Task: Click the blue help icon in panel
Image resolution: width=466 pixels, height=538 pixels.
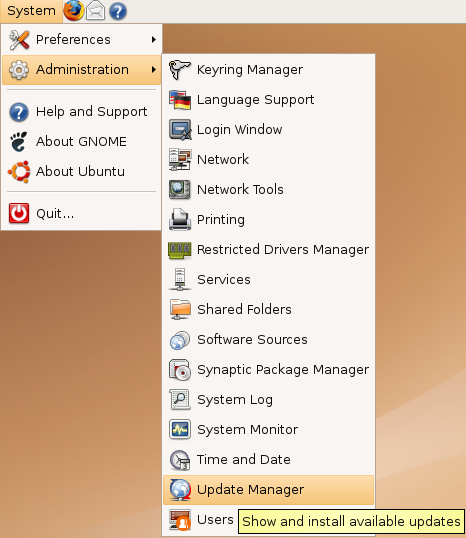Action: pos(118,11)
